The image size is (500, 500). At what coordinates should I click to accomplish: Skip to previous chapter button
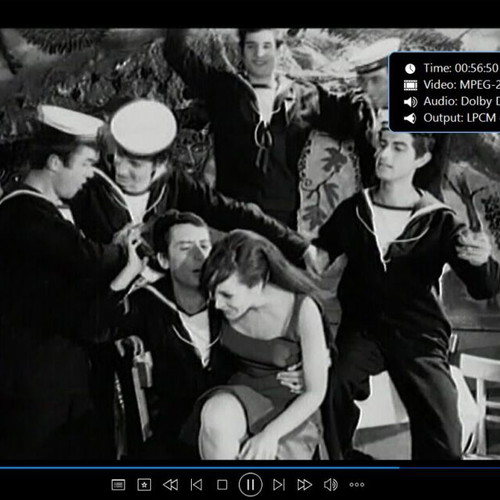pyautogui.click(x=196, y=485)
